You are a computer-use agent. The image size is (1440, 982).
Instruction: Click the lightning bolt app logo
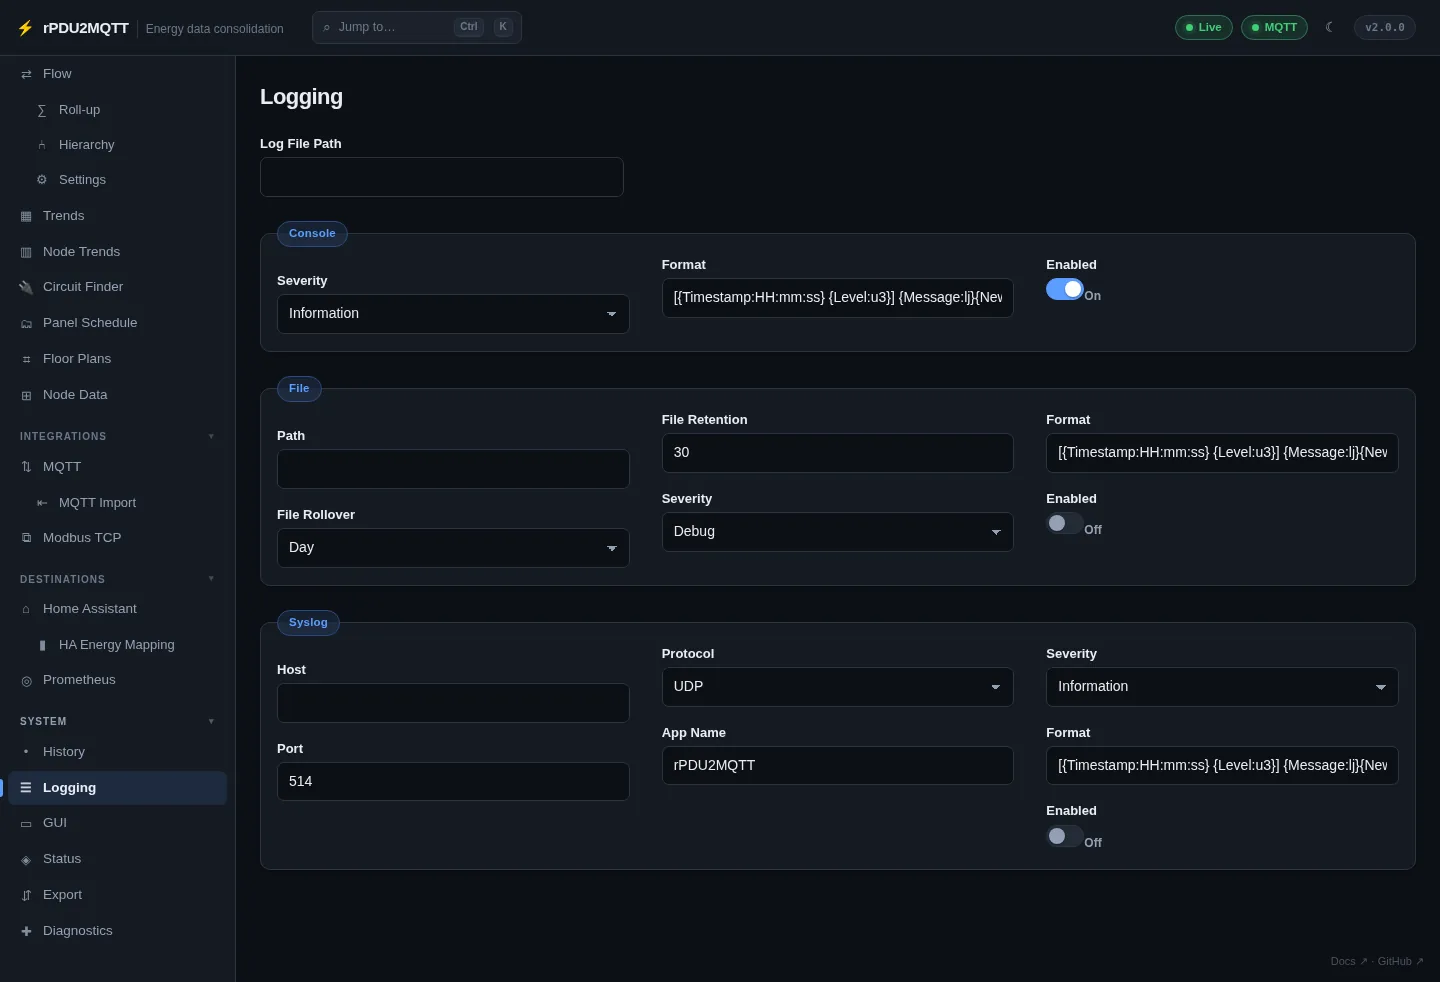click(25, 28)
